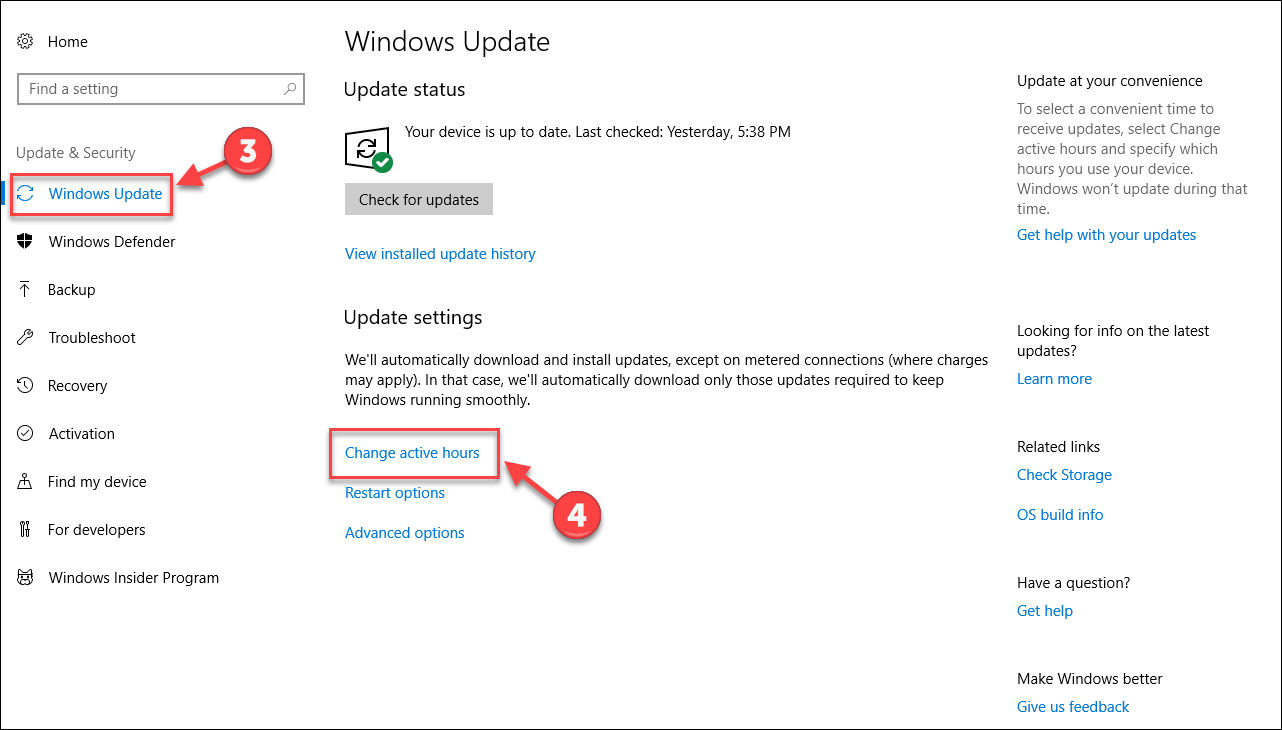Go to the Backup section
The image size is (1282, 730).
(72, 290)
